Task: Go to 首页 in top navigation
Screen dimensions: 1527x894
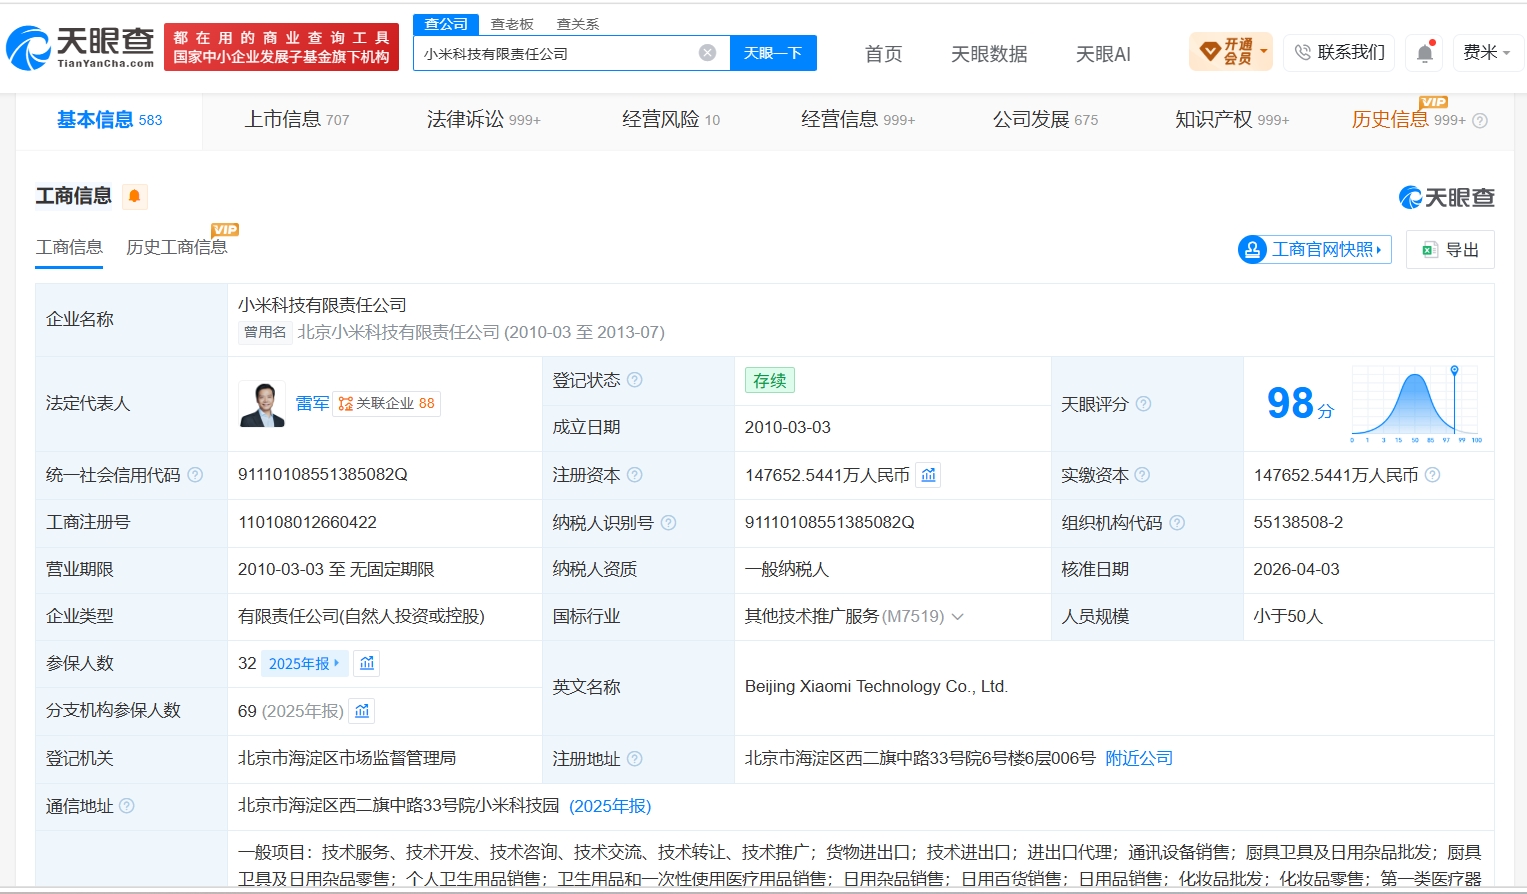Action: pos(883,54)
